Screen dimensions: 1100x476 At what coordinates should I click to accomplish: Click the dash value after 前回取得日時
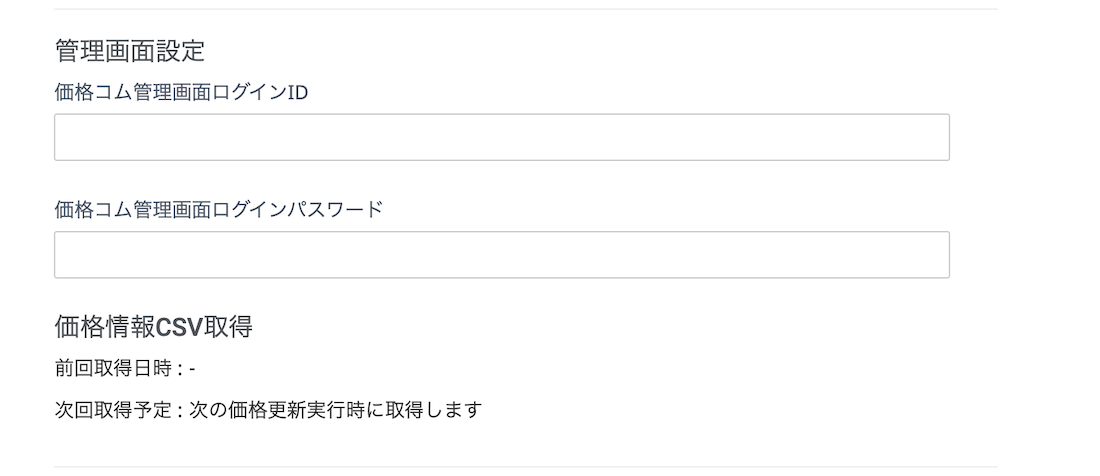[191, 369]
